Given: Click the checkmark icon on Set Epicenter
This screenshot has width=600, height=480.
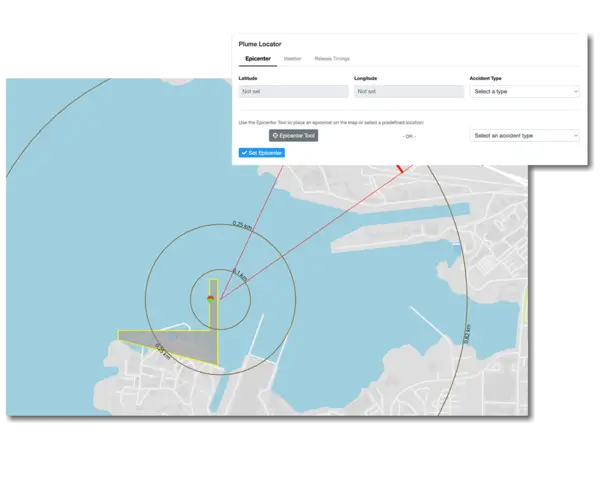Looking at the screenshot, I should [x=245, y=153].
